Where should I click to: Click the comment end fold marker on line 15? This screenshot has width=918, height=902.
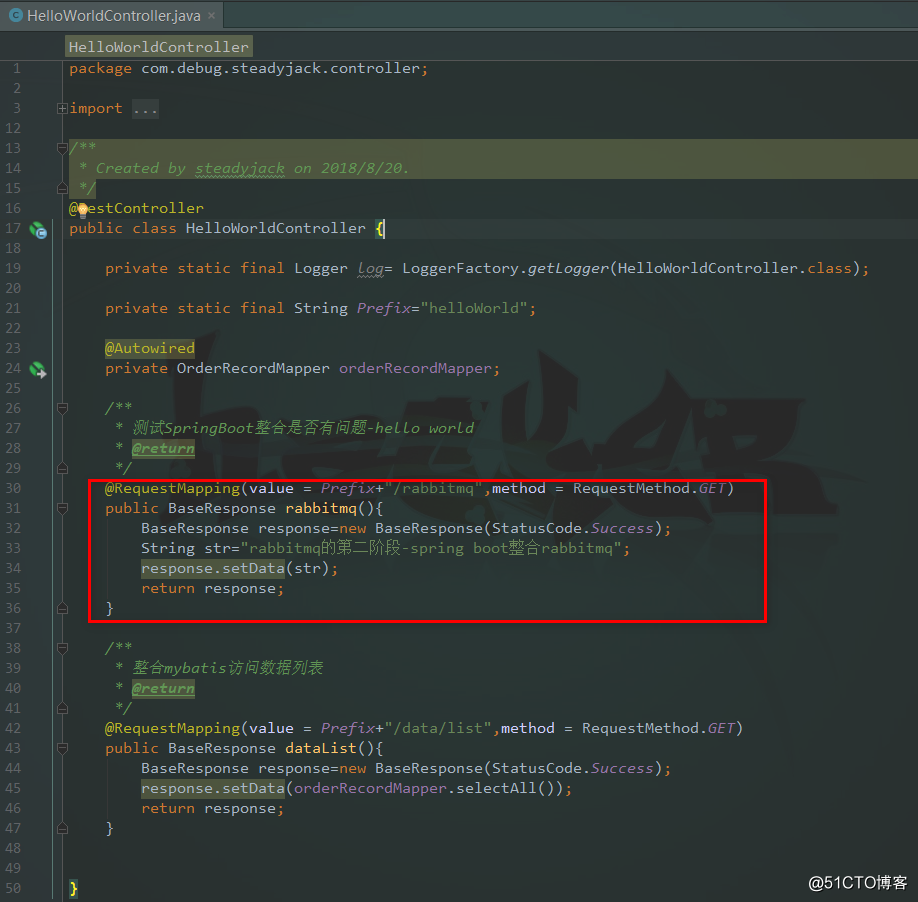pyautogui.click(x=62, y=188)
